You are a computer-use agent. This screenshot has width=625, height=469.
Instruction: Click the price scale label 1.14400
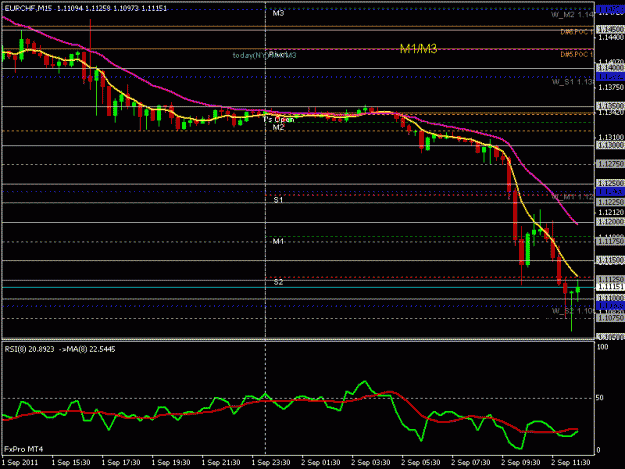(x=611, y=37)
